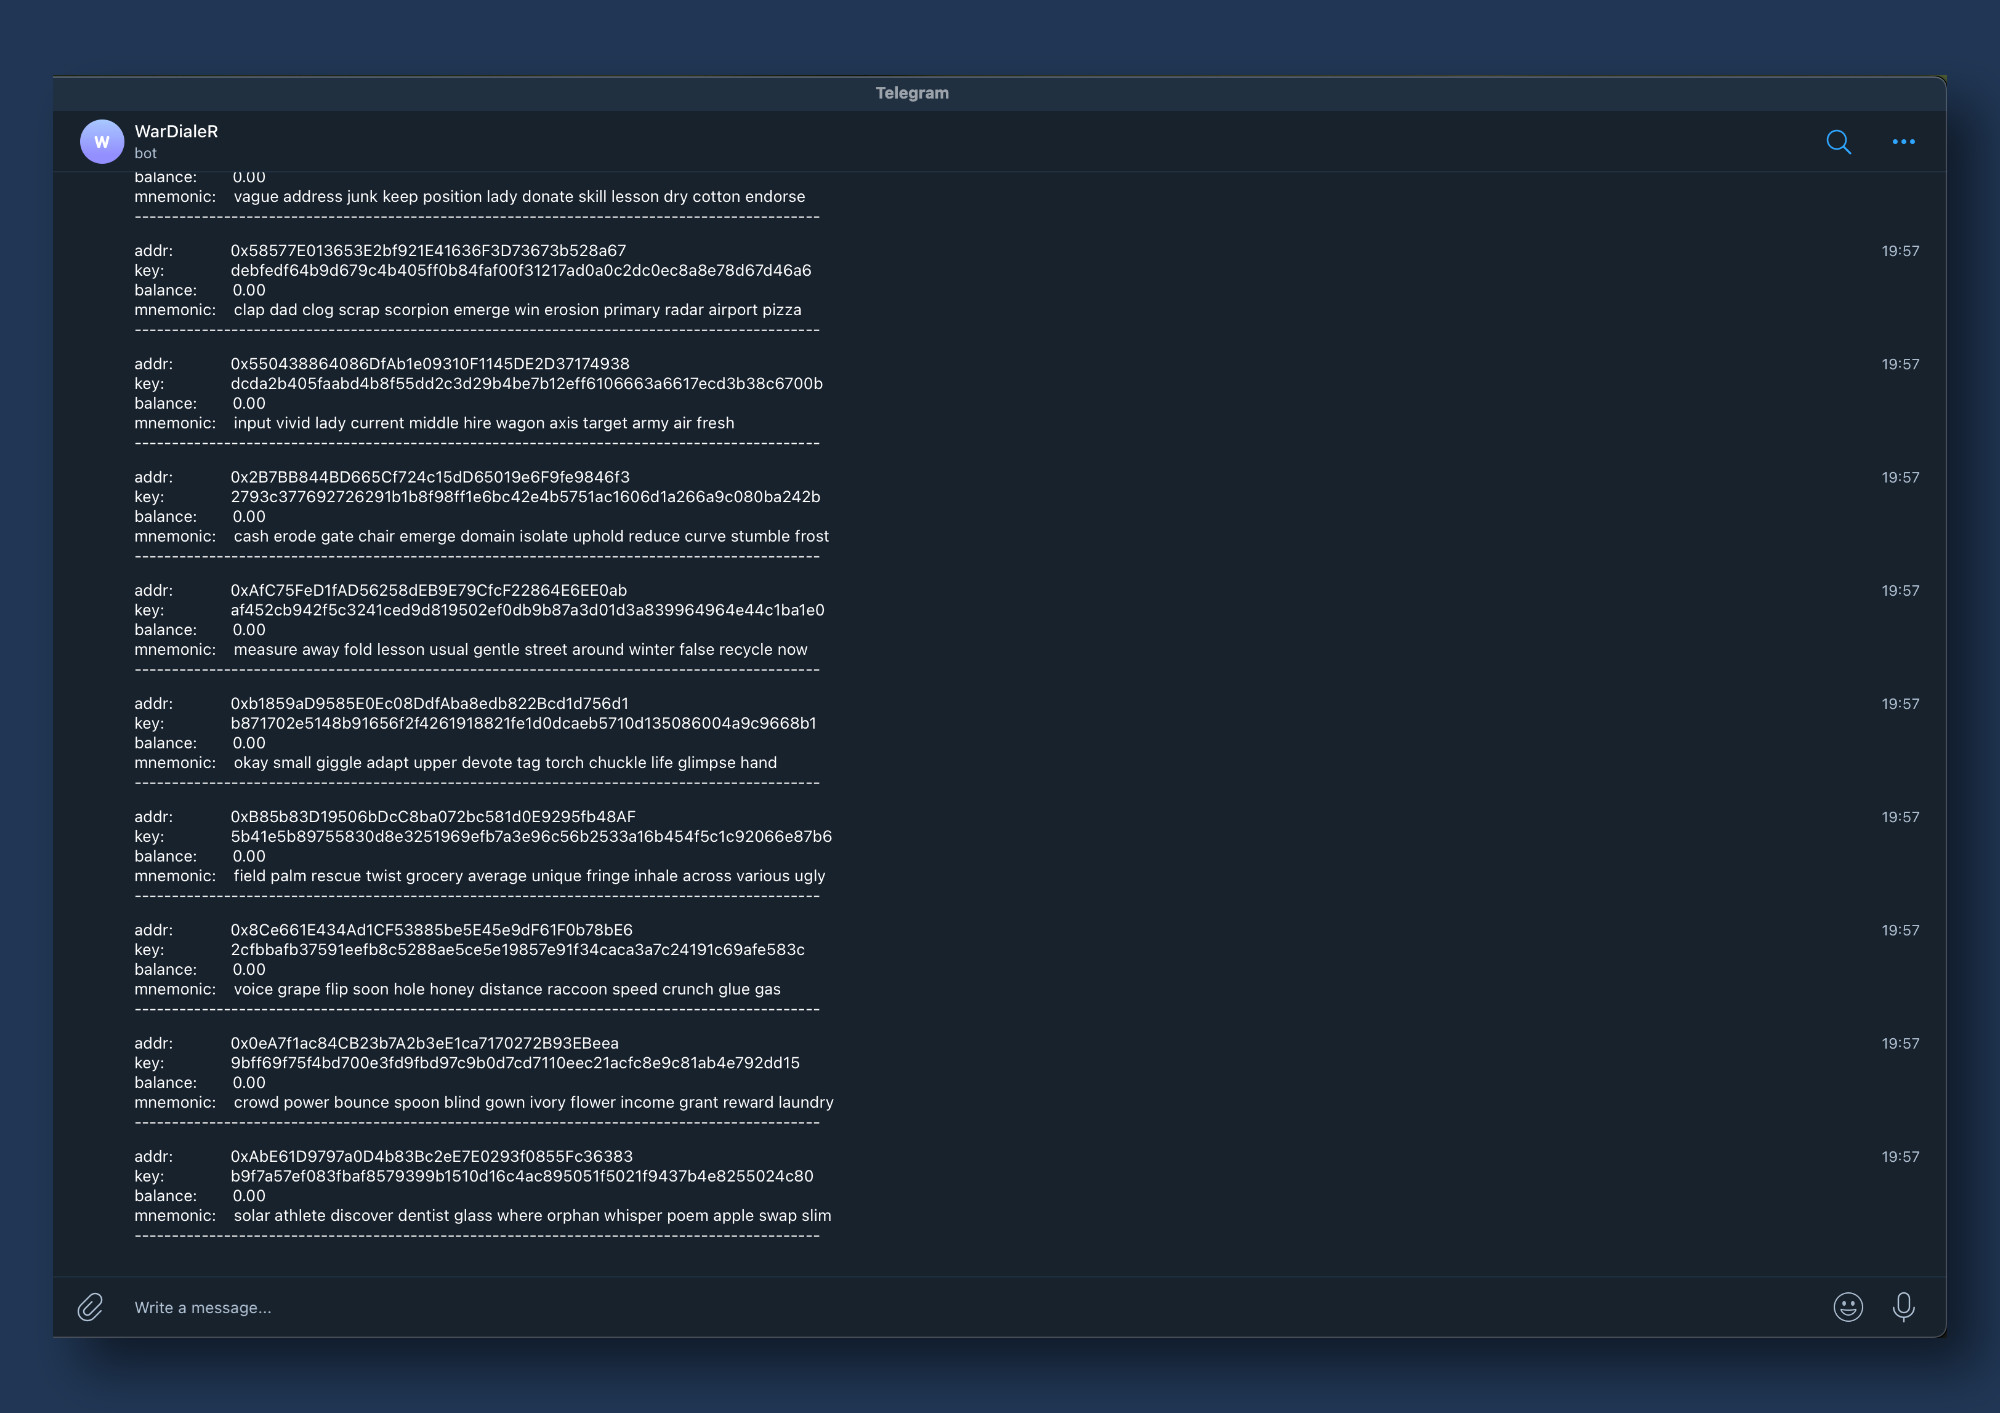2000x1413 pixels.
Task: Click mnemonic 'field palm rescue twist grocery'
Action: pyautogui.click(x=529, y=876)
